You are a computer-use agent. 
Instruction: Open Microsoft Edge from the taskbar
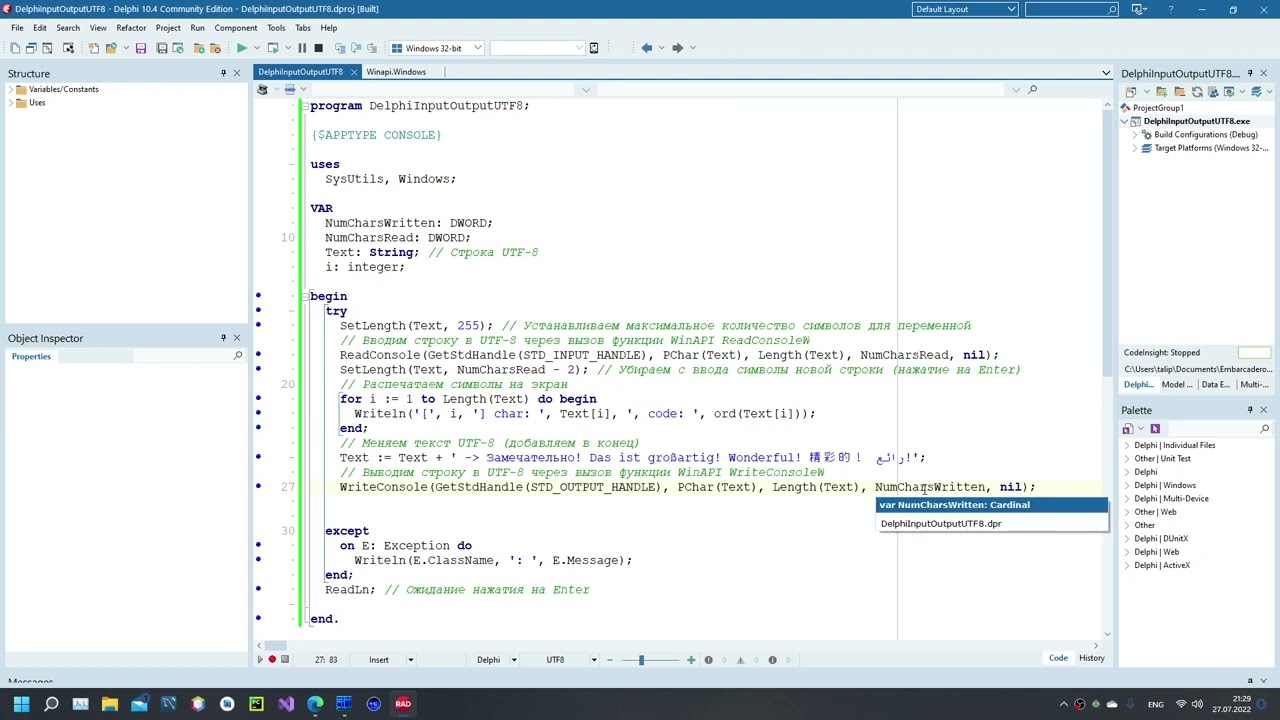tap(315, 704)
